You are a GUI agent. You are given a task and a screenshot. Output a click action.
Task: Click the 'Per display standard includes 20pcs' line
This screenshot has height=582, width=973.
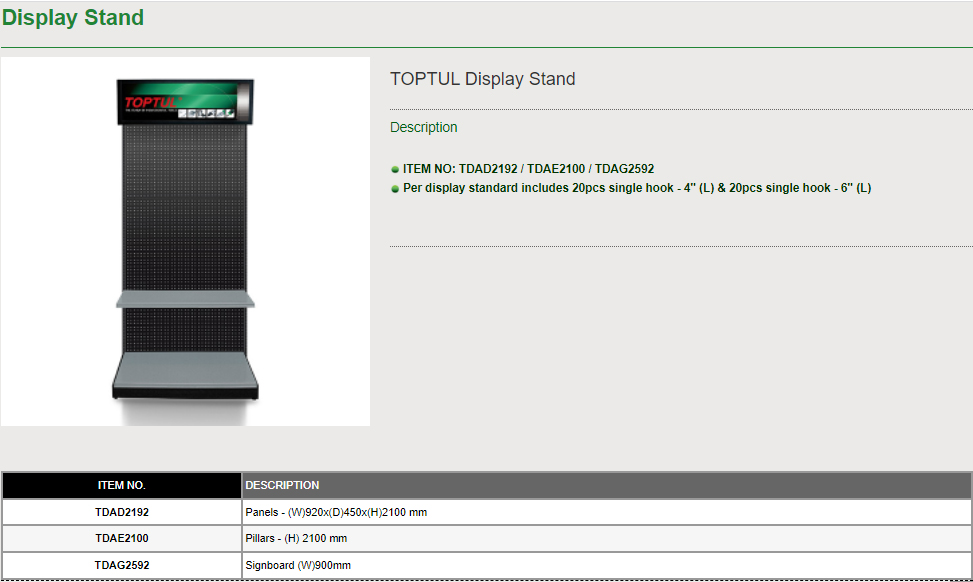coord(637,188)
